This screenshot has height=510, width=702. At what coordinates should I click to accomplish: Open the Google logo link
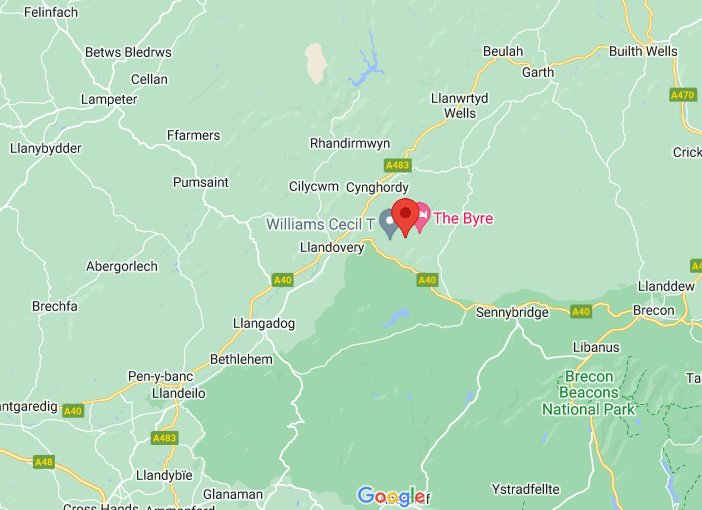[x=391, y=496]
